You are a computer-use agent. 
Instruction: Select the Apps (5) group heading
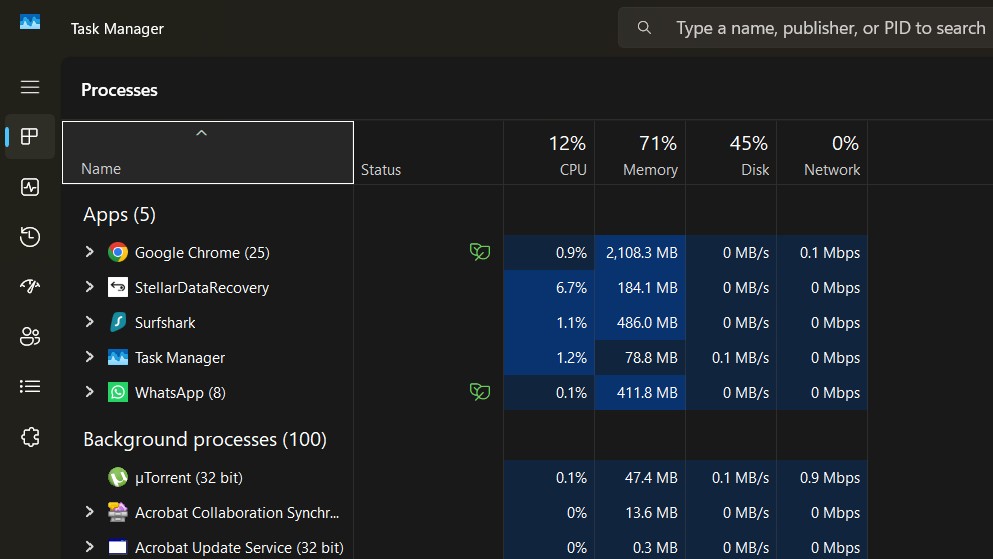[119, 215]
